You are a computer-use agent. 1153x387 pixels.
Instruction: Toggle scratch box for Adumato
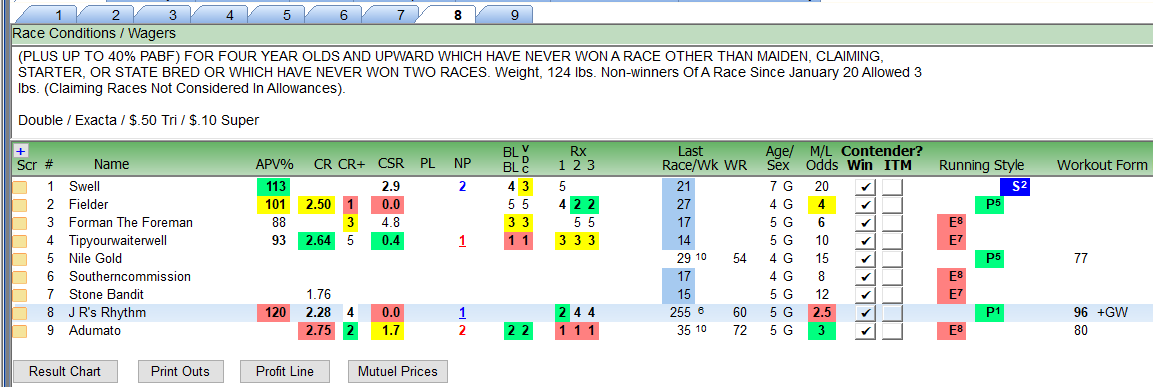(x=20, y=331)
